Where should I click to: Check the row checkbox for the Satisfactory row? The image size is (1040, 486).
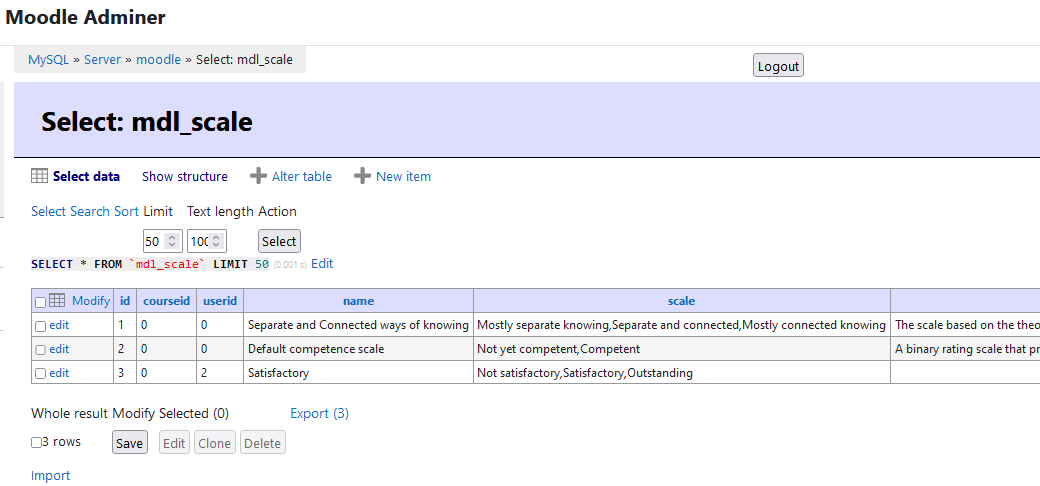click(40, 374)
